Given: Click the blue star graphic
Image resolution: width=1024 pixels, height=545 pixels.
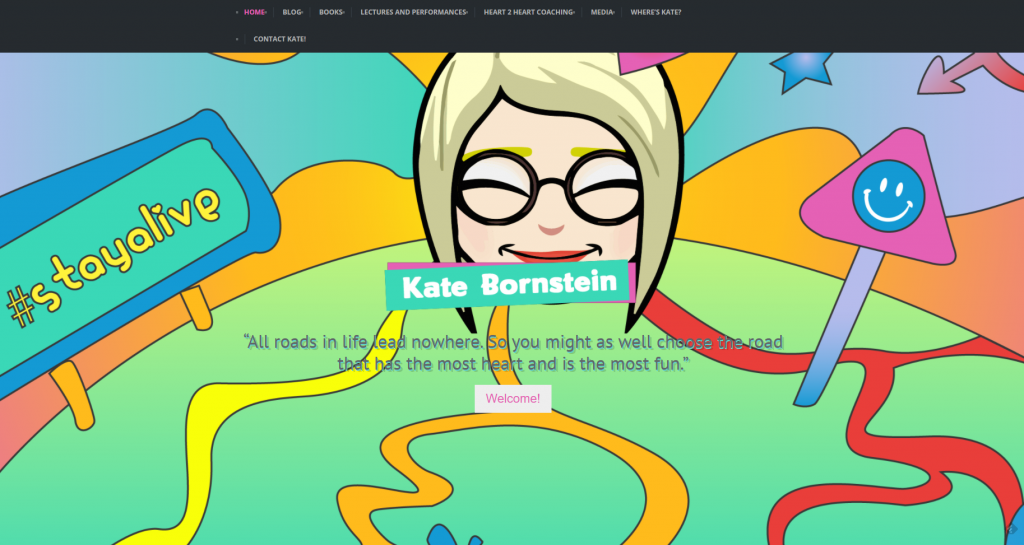Looking at the screenshot, I should 800,68.
